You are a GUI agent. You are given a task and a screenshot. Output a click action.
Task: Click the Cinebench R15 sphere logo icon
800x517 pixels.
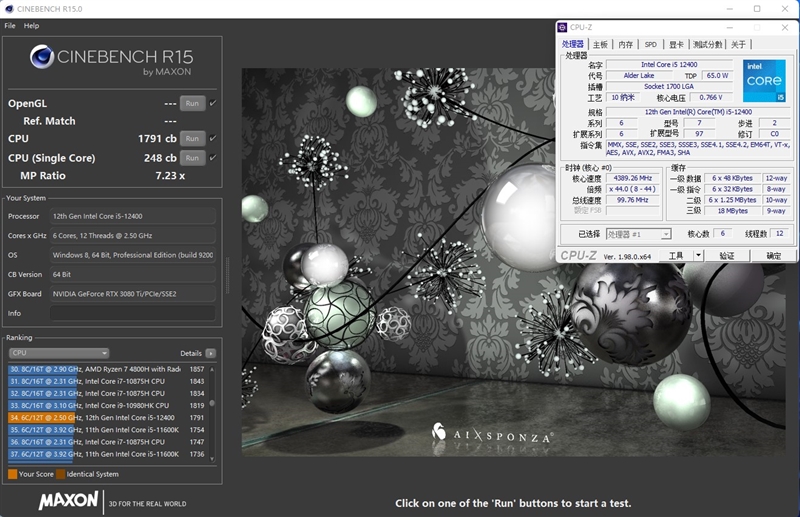coord(42,58)
